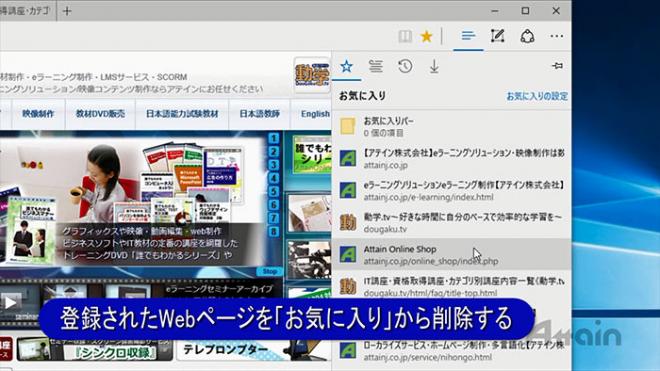Screen dimensions: 660x371
Task: Select slide number 4 in the banner
Action: pos(274,178)
